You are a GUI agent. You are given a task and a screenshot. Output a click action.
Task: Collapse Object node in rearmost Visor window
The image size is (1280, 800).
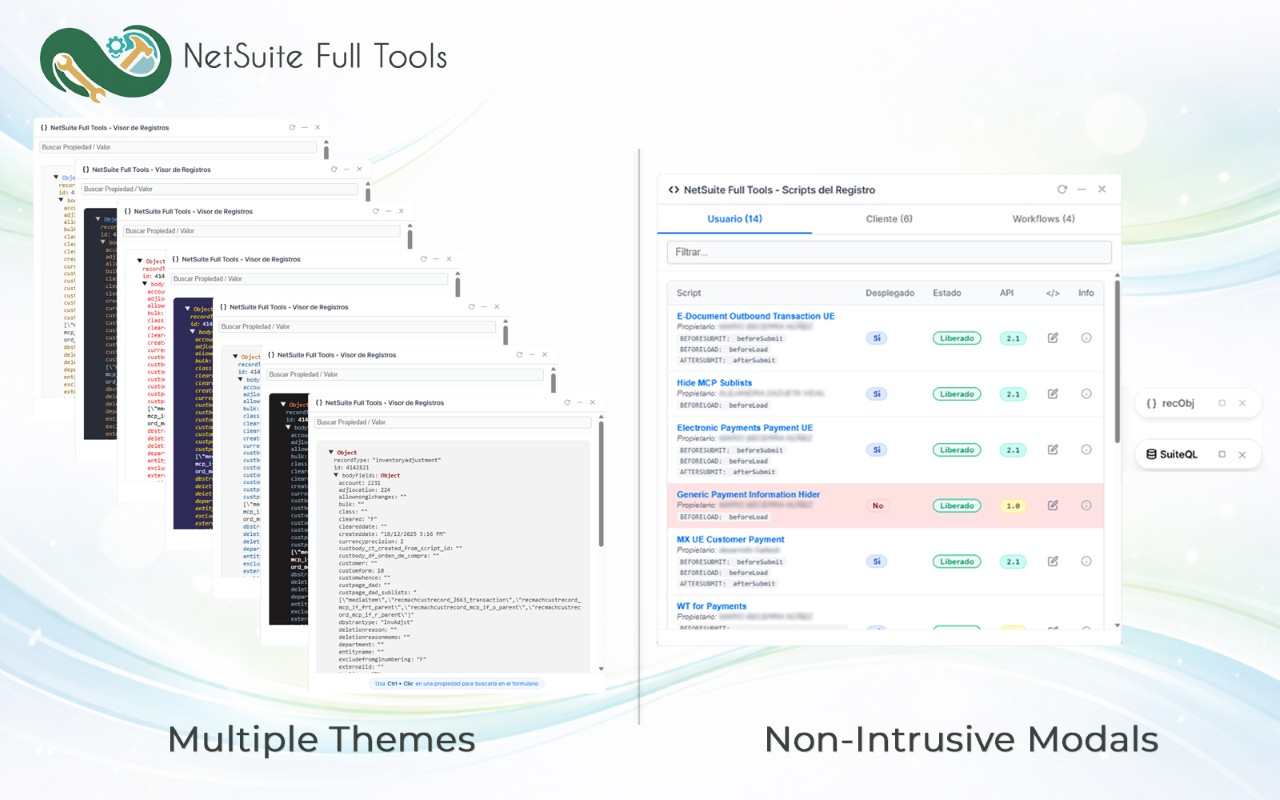(x=57, y=177)
